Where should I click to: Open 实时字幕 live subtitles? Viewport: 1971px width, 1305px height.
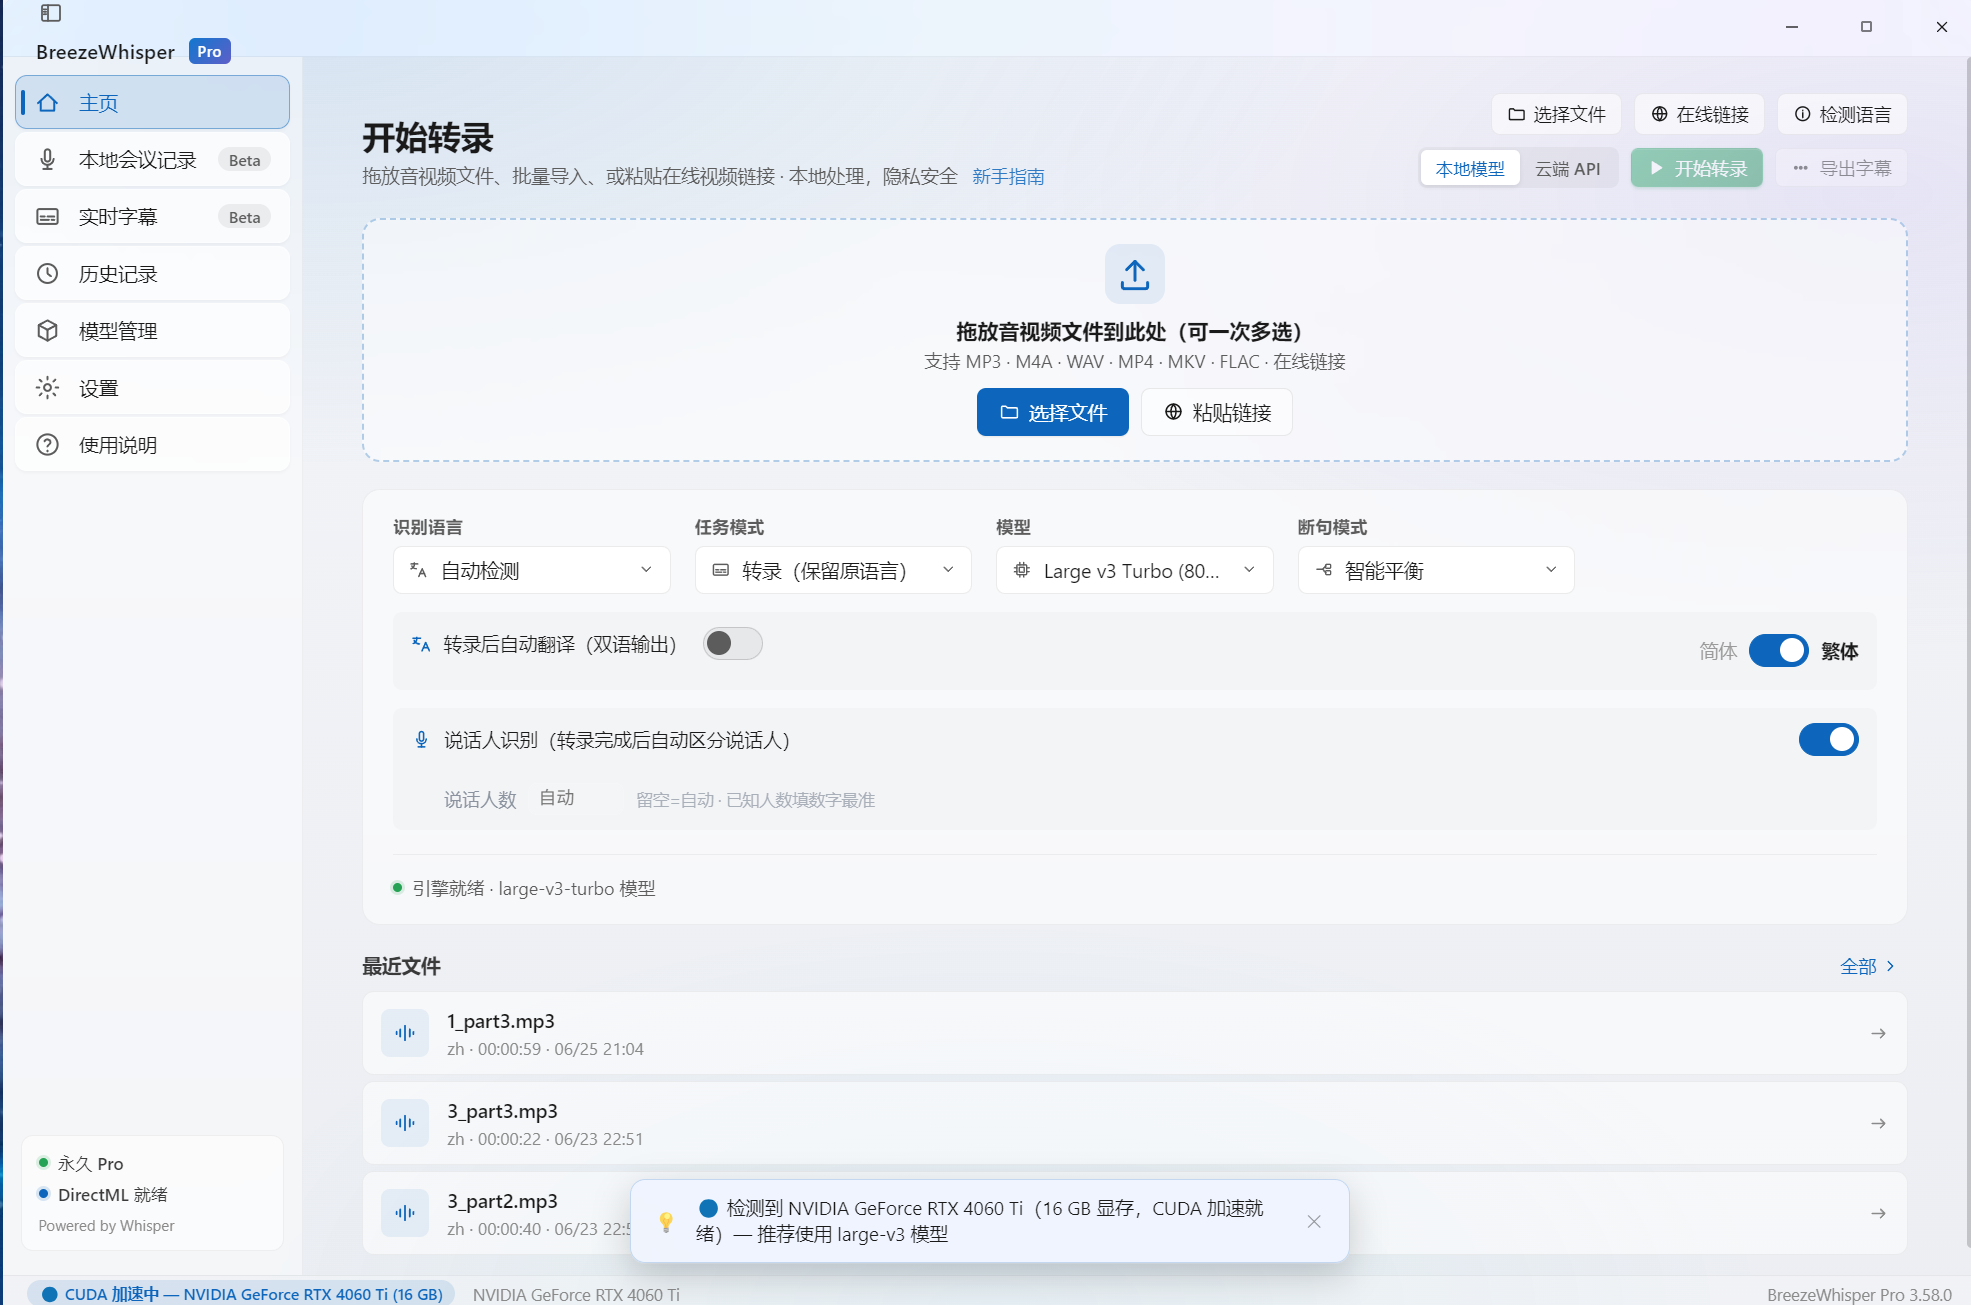(152, 217)
